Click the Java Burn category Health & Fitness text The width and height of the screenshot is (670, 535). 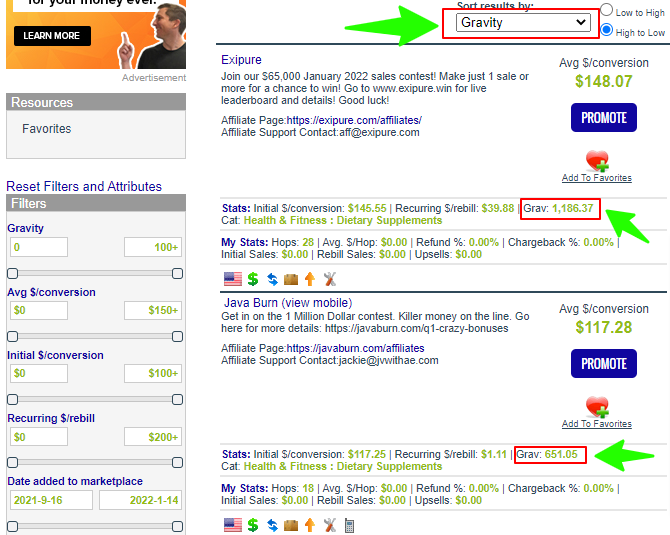click(x=343, y=467)
